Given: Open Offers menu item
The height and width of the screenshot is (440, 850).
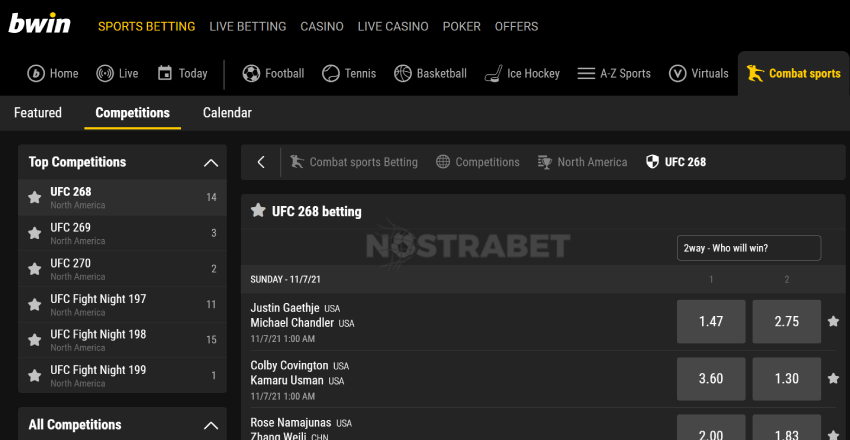Looking at the screenshot, I should (517, 27).
